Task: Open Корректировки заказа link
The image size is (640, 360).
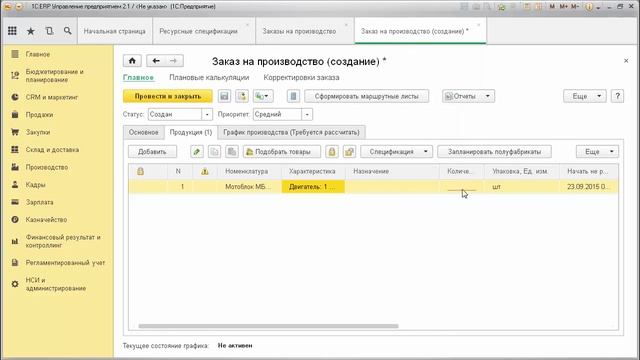Action: point(301,78)
